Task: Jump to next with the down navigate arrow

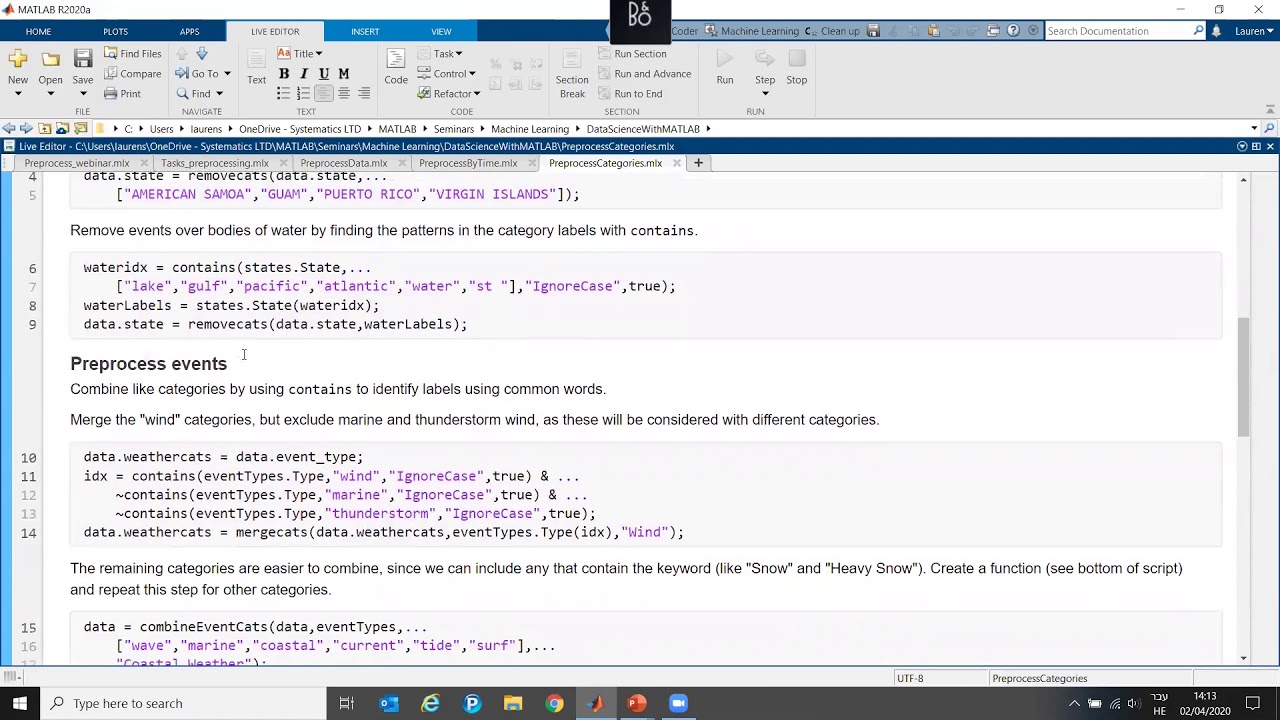Action: (201, 54)
